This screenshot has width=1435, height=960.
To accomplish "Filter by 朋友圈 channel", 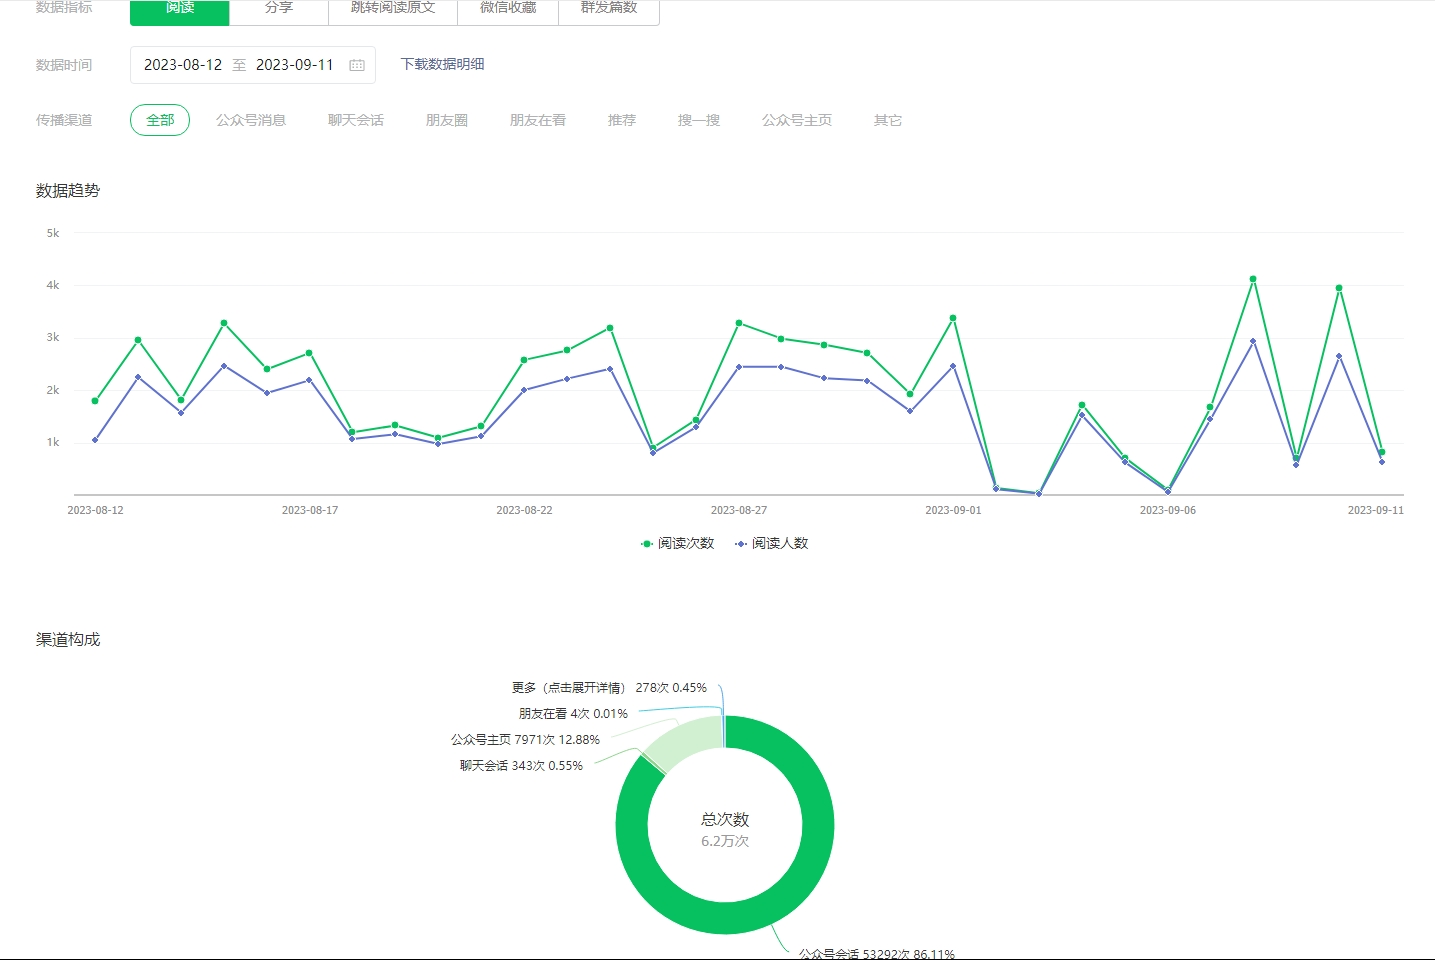I will 447,120.
